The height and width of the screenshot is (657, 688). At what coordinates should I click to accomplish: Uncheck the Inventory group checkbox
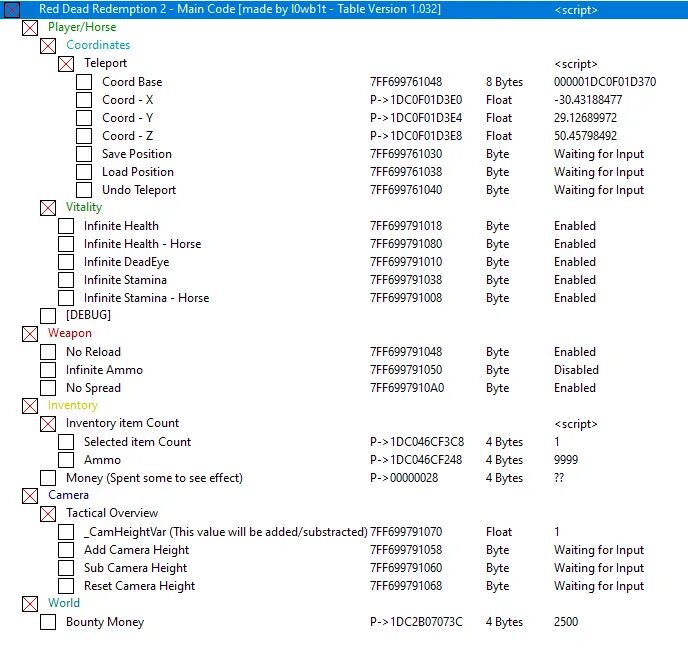click(x=30, y=406)
